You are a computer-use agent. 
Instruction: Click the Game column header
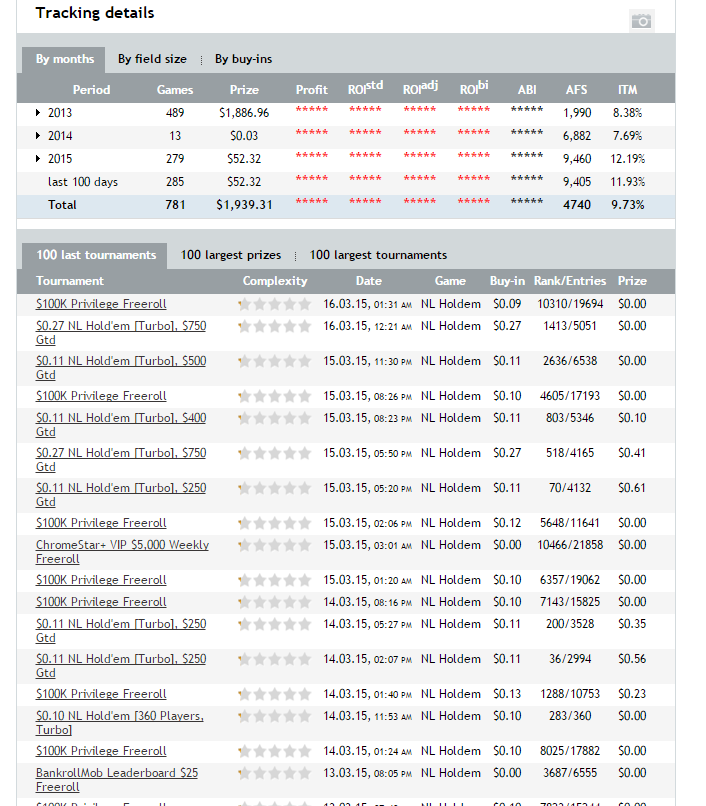(x=450, y=281)
